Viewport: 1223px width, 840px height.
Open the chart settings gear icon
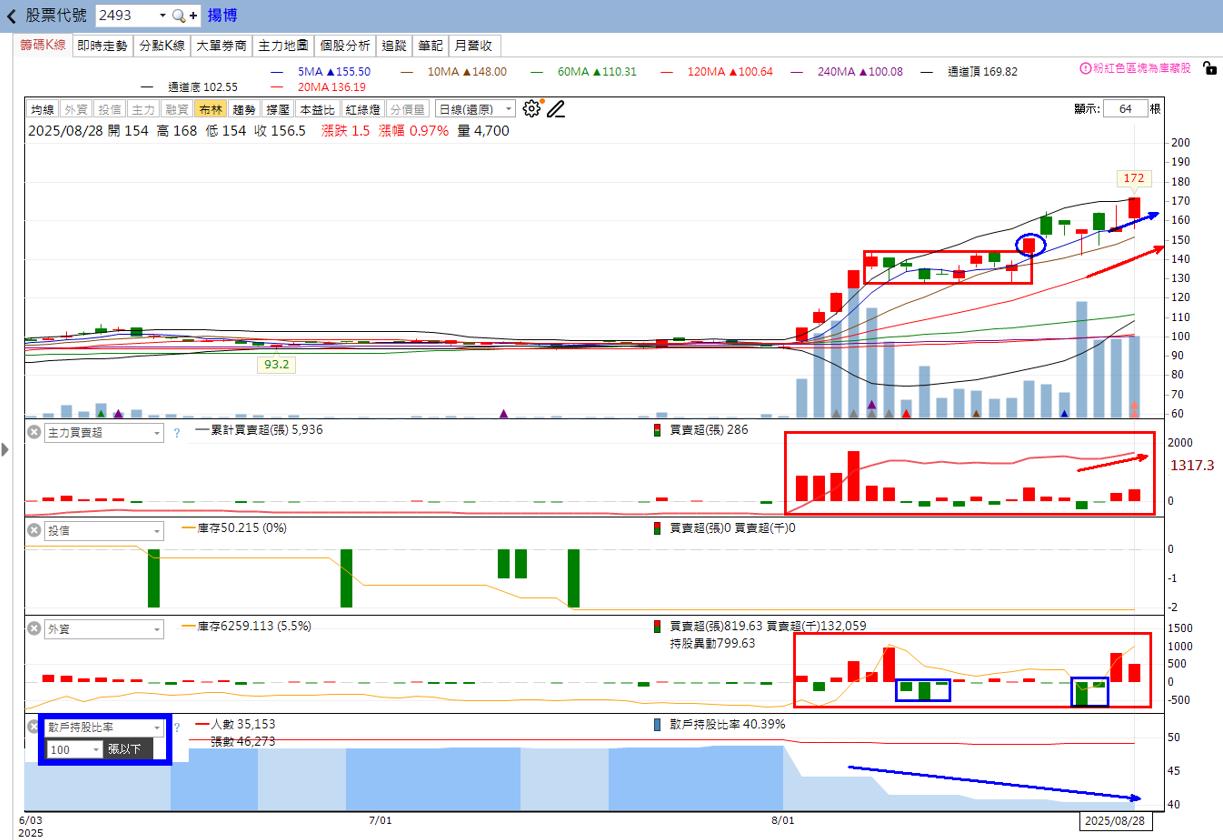click(x=532, y=109)
